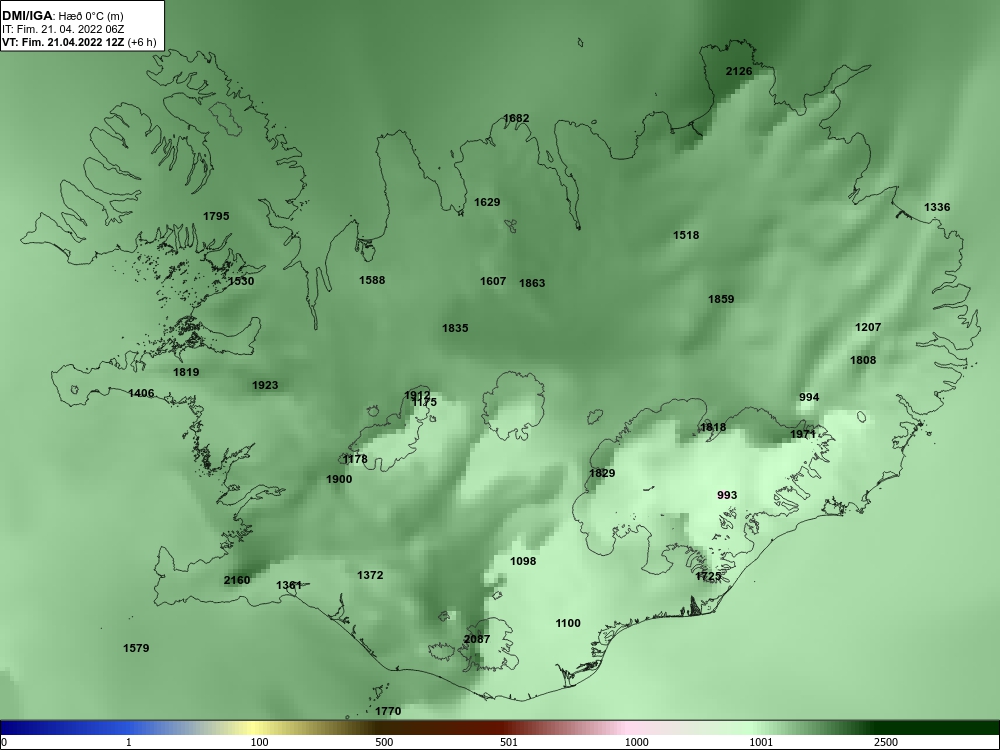Click the 1819 map value
1000x750 pixels.
coord(186,372)
